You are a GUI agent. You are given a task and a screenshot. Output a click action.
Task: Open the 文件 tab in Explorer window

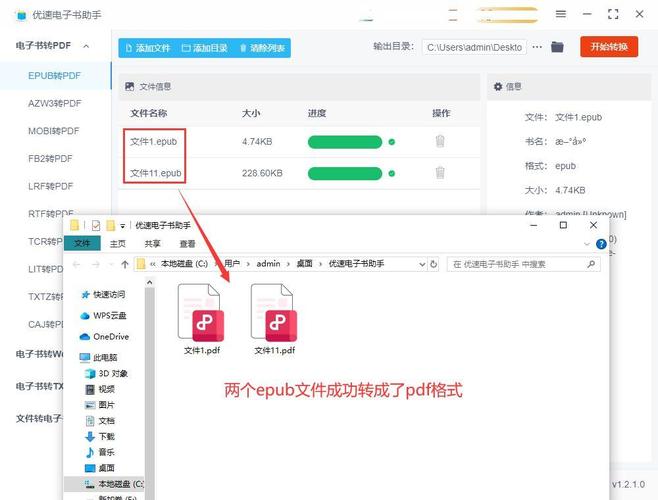82,243
